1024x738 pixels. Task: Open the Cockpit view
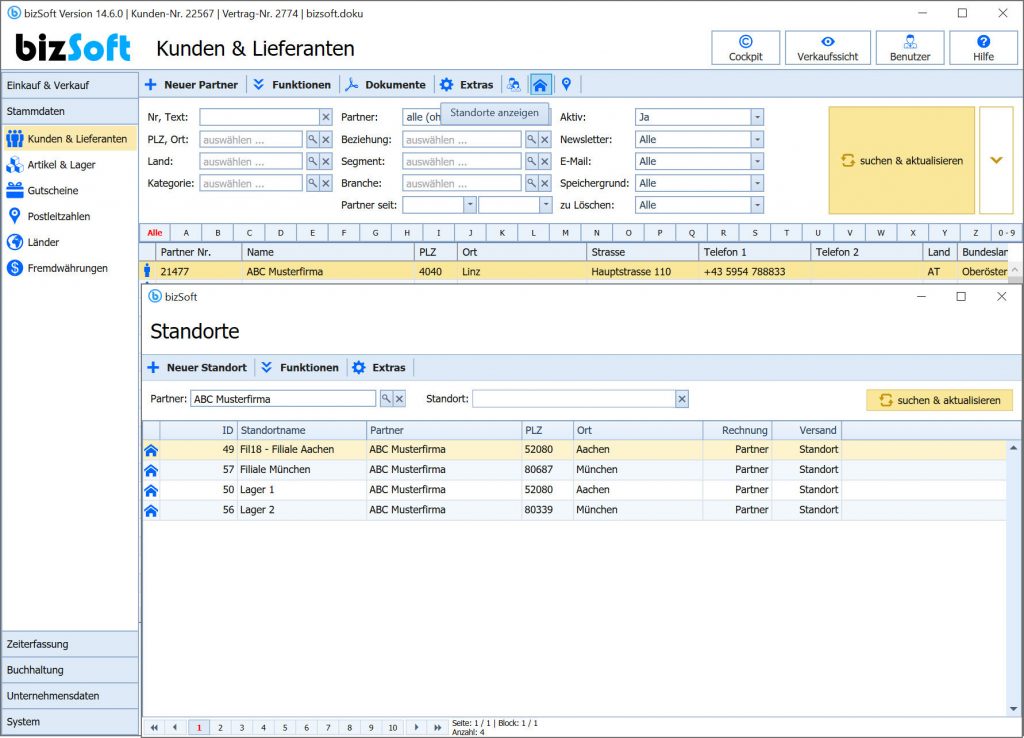click(745, 48)
